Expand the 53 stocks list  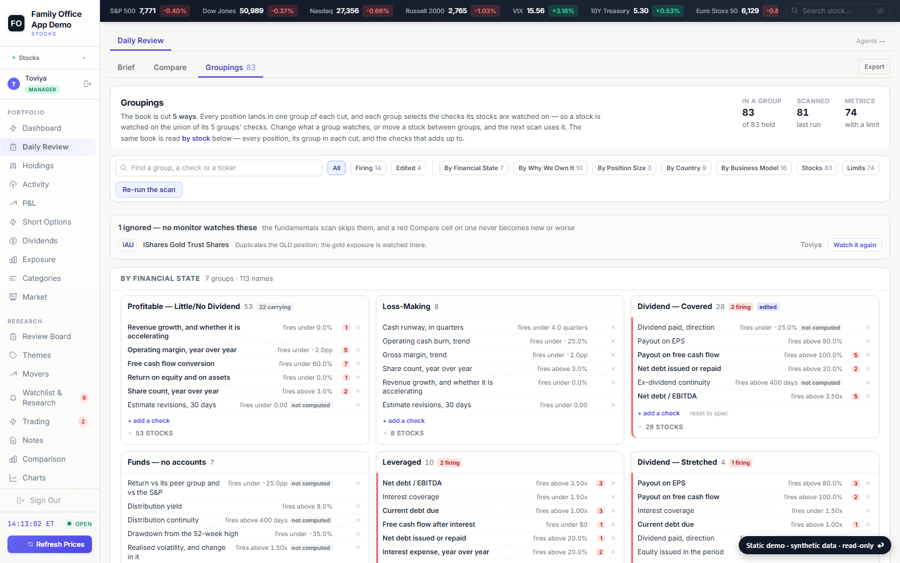click(150, 433)
